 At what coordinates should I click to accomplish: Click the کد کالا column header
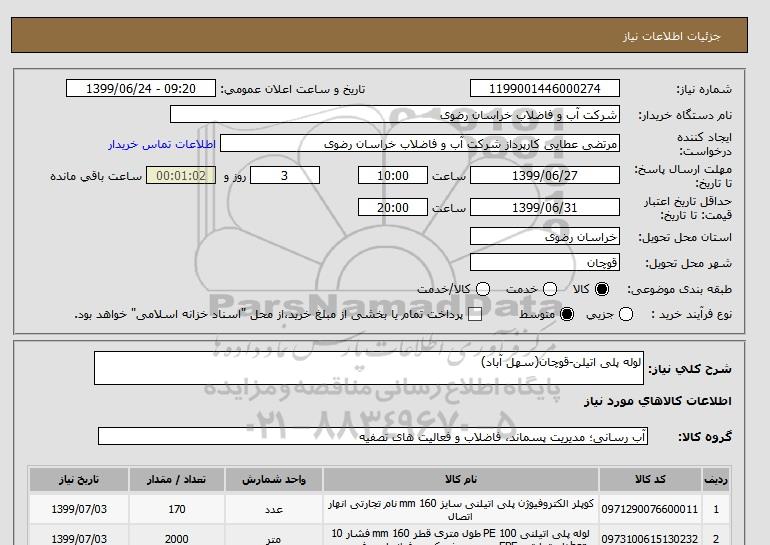[x=650, y=480]
